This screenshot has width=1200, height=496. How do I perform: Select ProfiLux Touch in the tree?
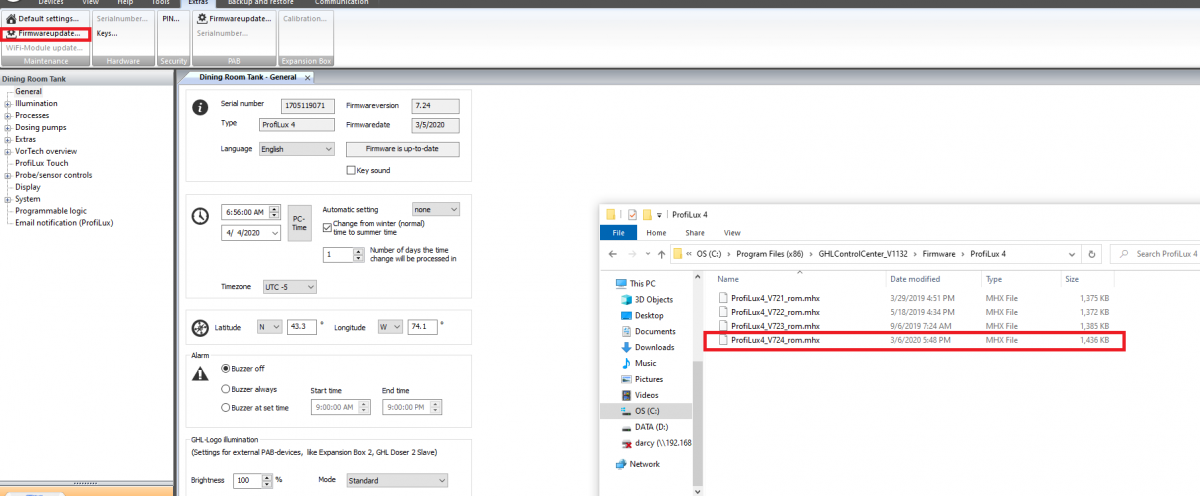(42, 163)
